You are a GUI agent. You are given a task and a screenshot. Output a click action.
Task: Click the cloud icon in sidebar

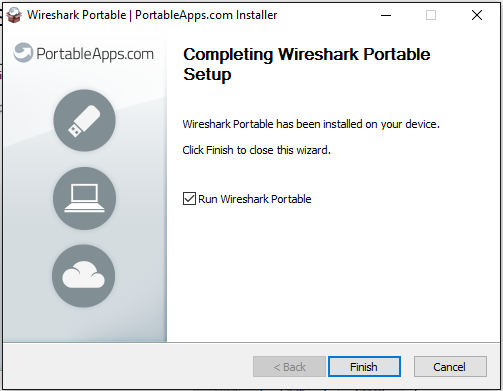84,276
